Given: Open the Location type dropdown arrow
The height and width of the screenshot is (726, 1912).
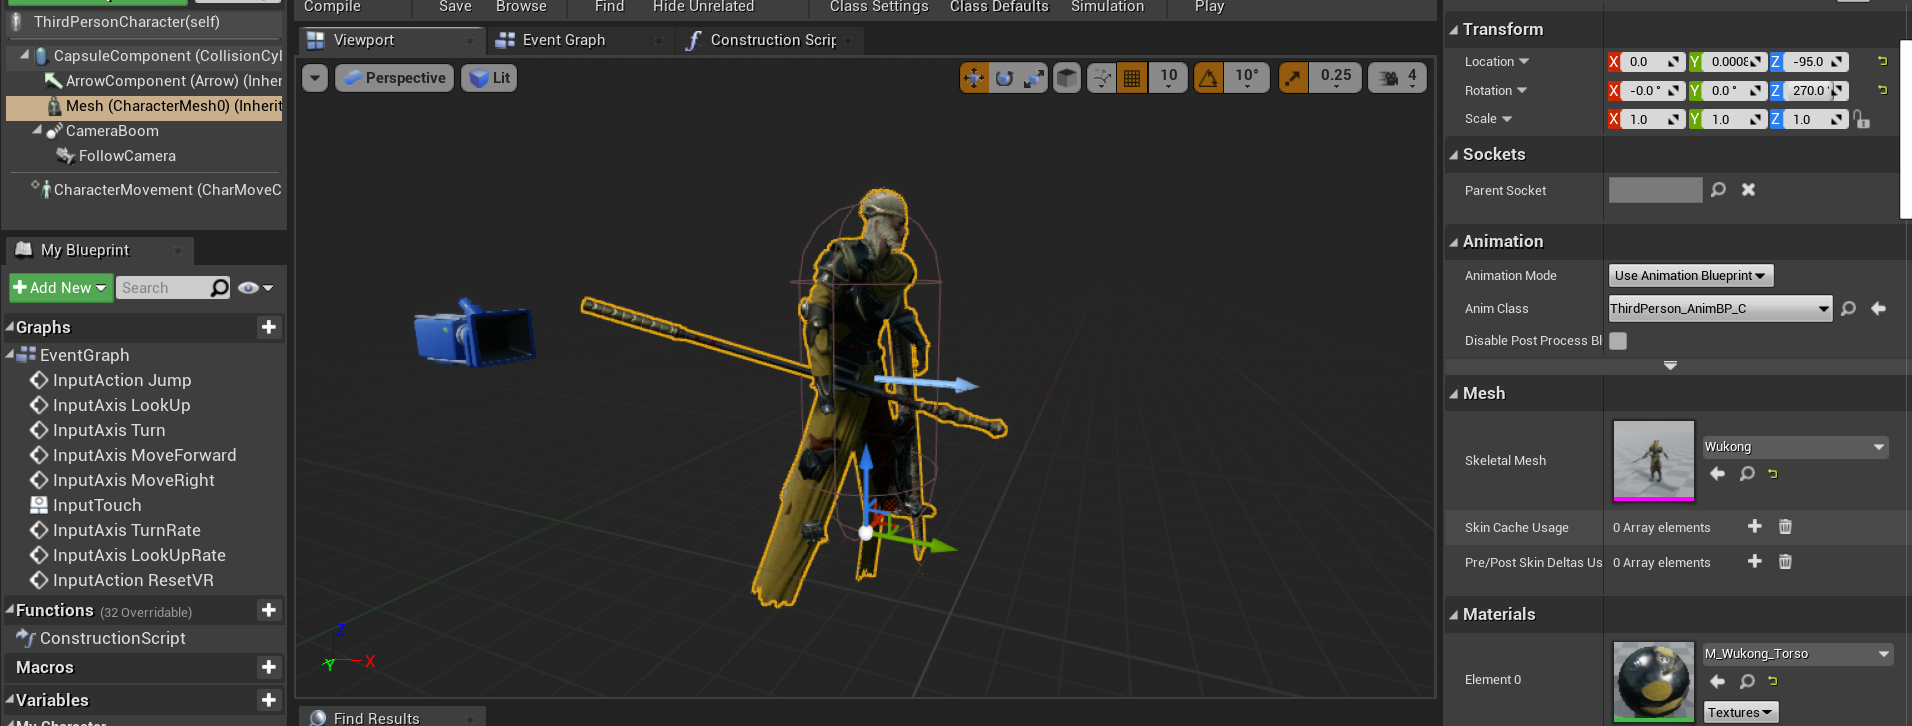Looking at the screenshot, I should pos(1524,61).
